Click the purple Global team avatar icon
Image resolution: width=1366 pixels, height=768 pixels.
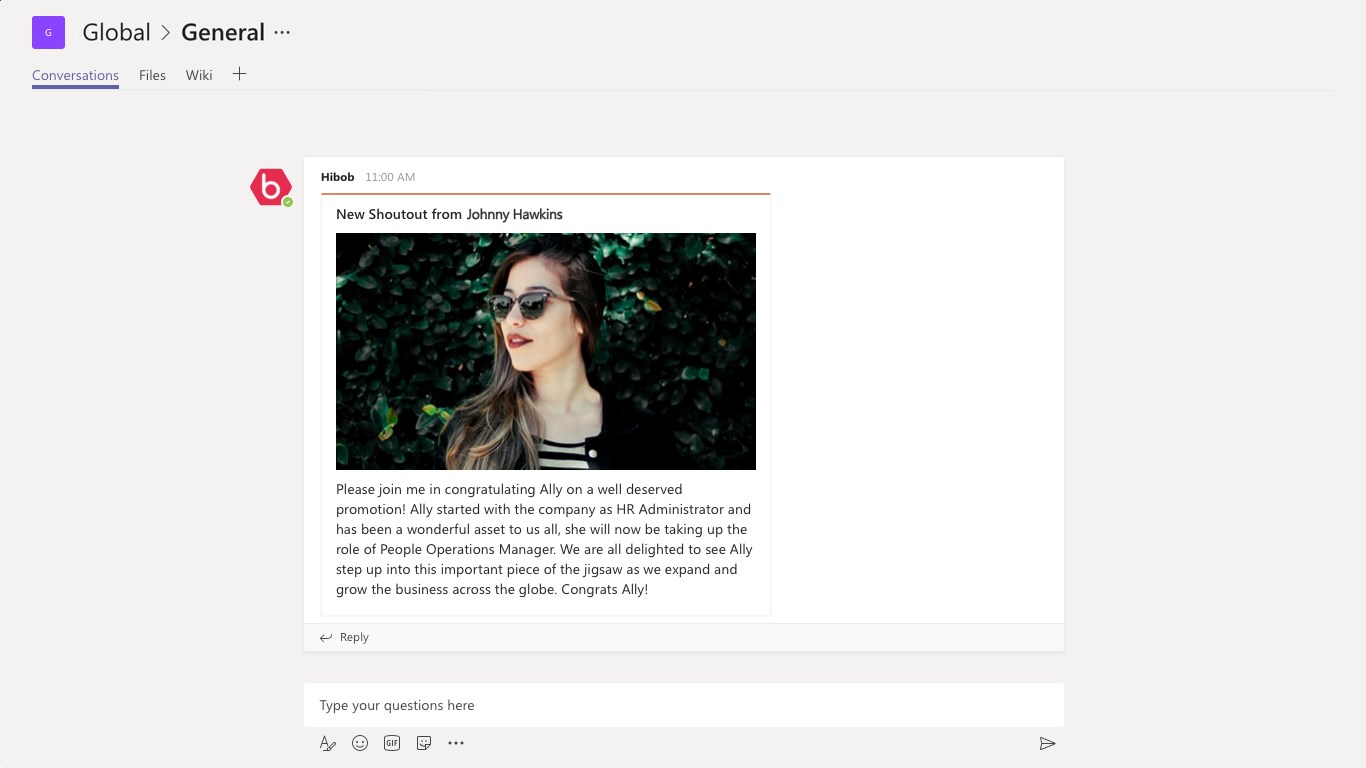click(48, 32)
